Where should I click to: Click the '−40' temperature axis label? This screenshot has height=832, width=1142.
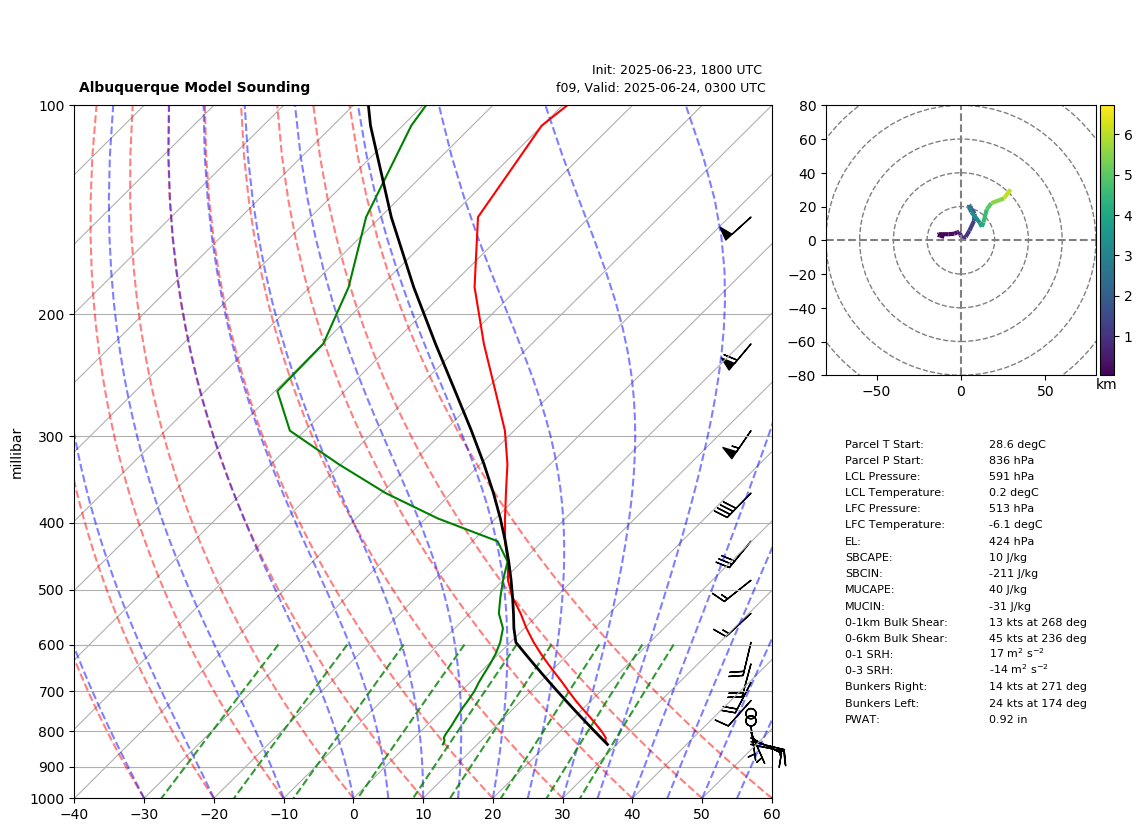(x=74, y=815)
